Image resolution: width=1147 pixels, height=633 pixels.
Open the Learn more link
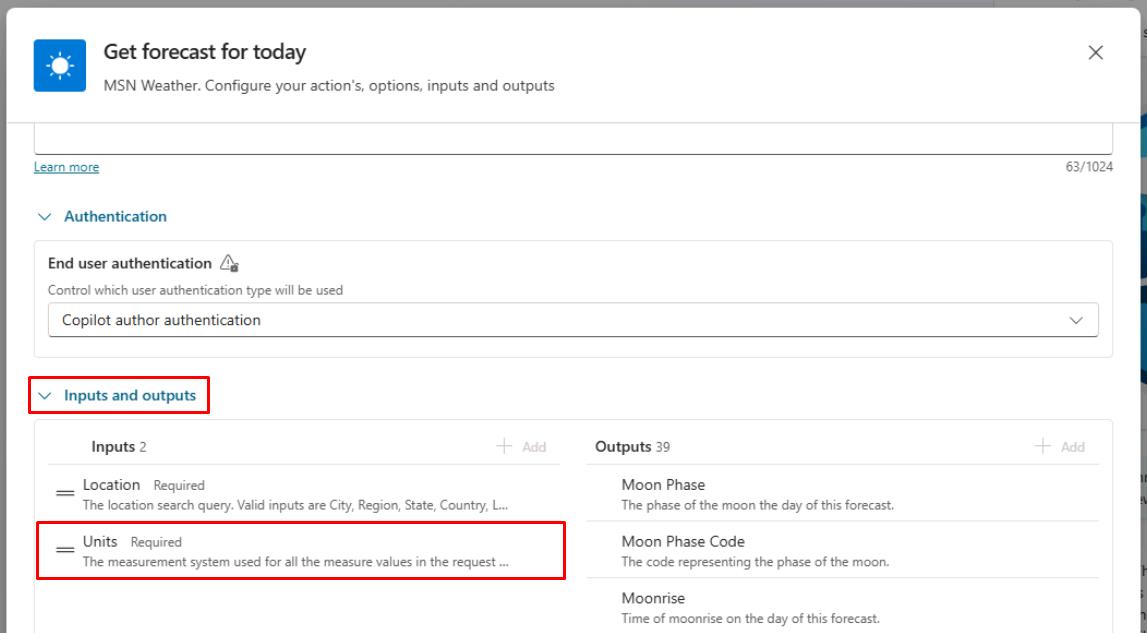click(x=66, y=166)
